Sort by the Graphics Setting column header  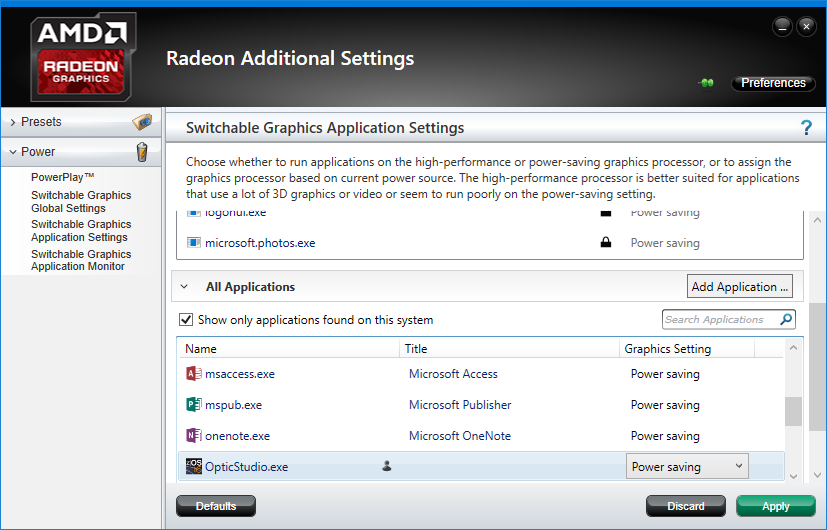pyautogui.click(x=687, y=349)
